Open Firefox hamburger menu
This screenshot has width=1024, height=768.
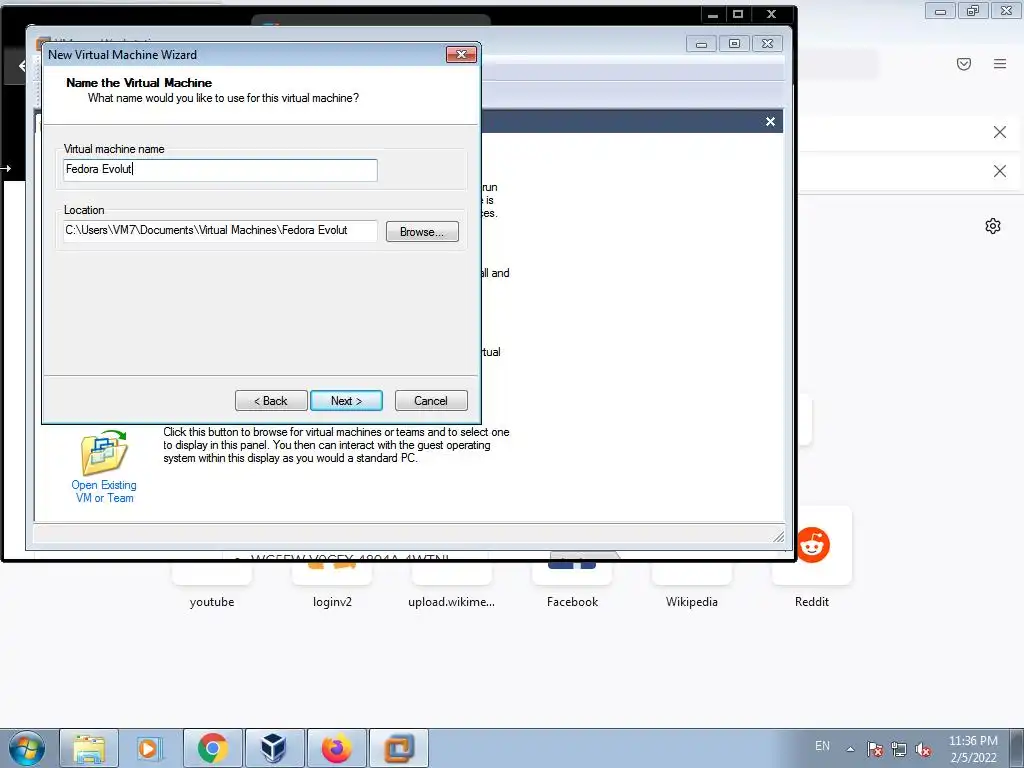pos(1000,63)
